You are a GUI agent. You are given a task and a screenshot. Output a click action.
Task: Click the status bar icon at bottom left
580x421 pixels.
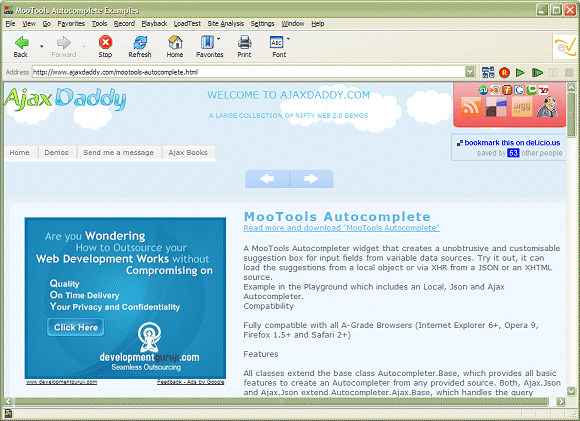(8, 414)
